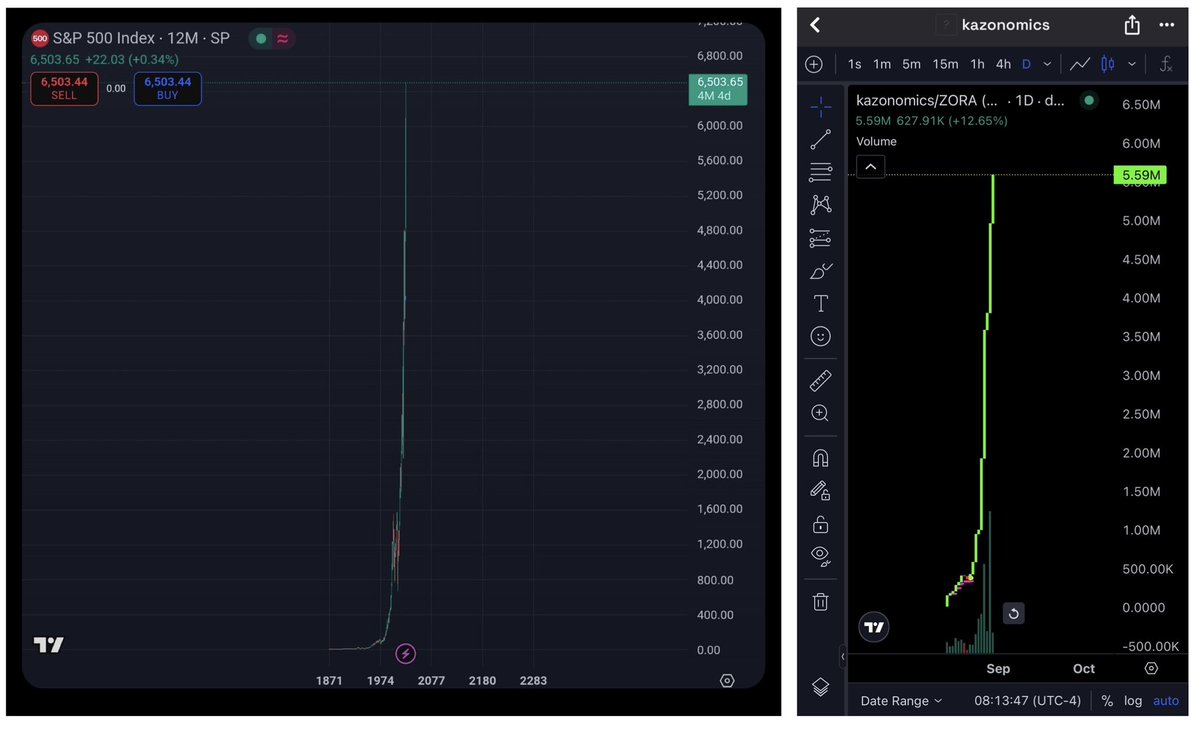This screenshot has height=729, width=1200.
Task: Open settings gear in S&P 500 chart
Action: coord(727,680)
